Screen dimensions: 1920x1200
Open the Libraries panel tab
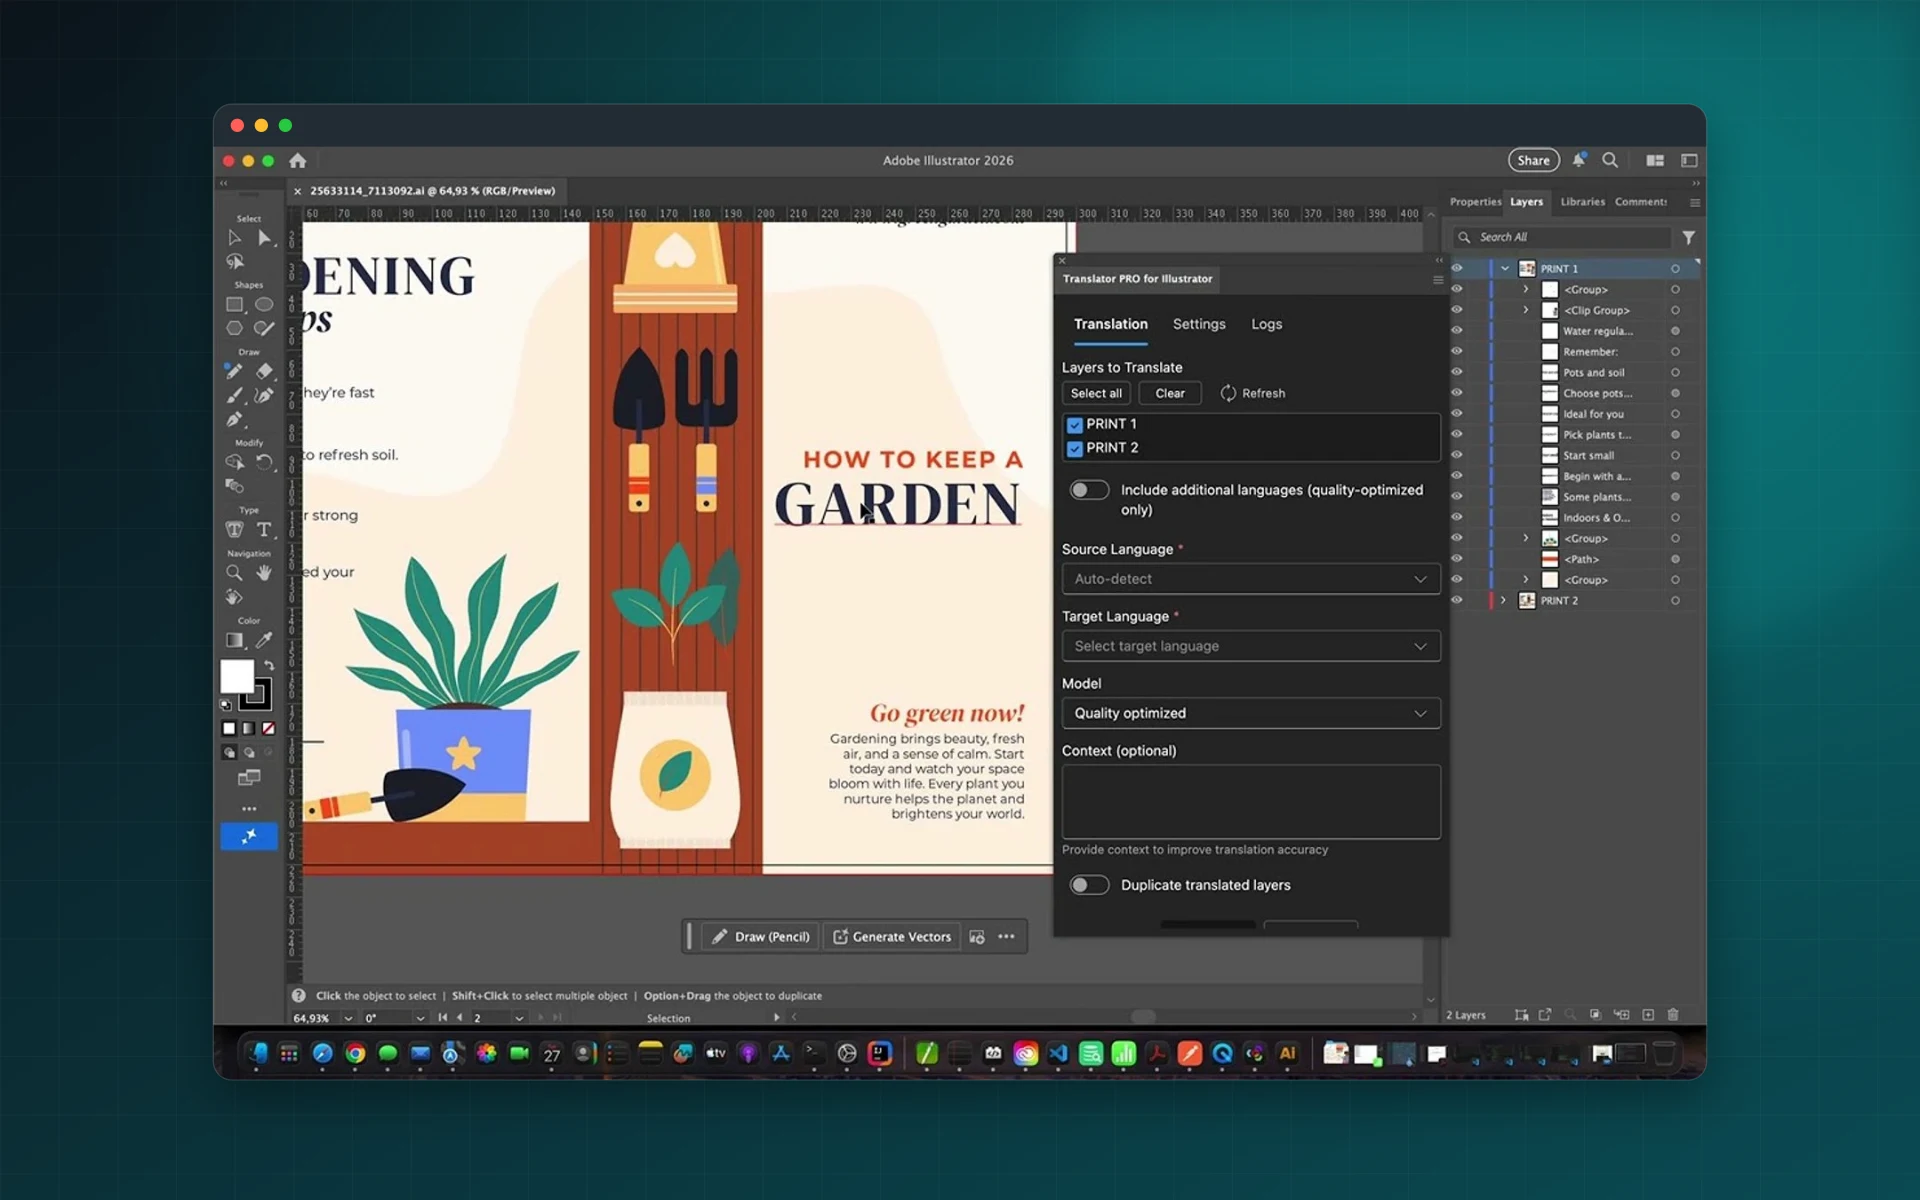[x=1582, y=202]
